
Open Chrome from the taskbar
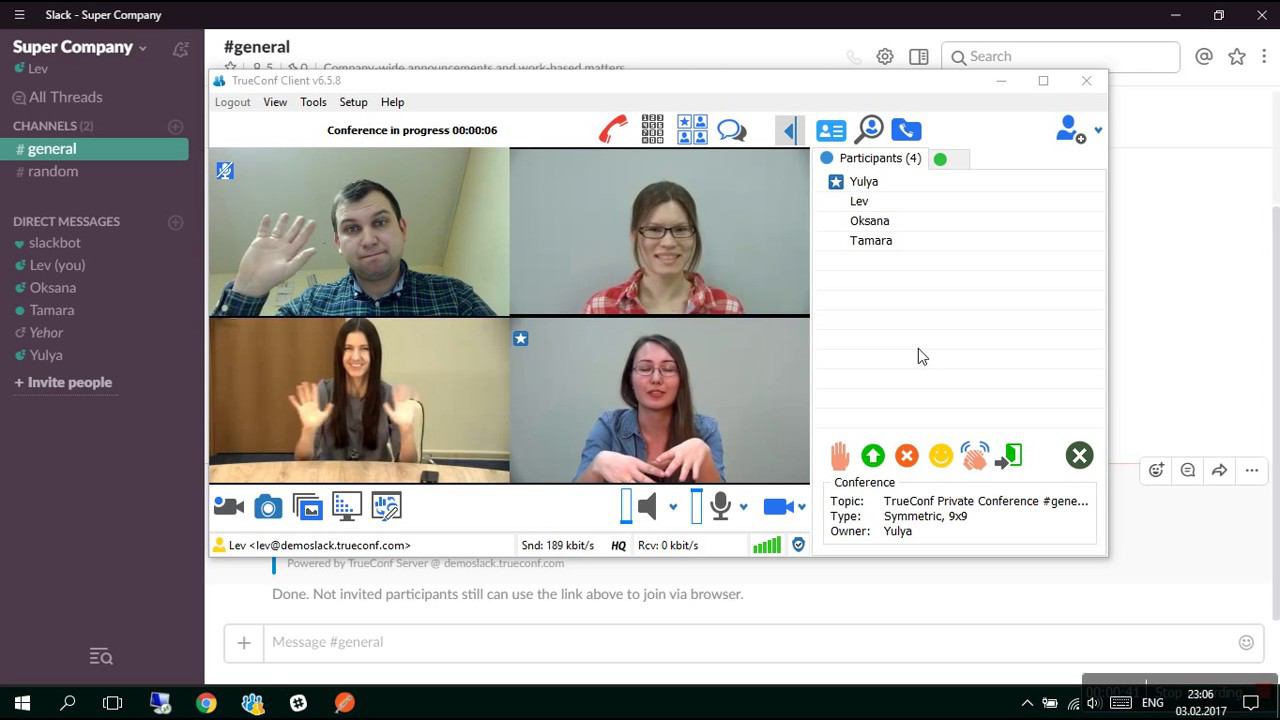[x=206, y=703]
